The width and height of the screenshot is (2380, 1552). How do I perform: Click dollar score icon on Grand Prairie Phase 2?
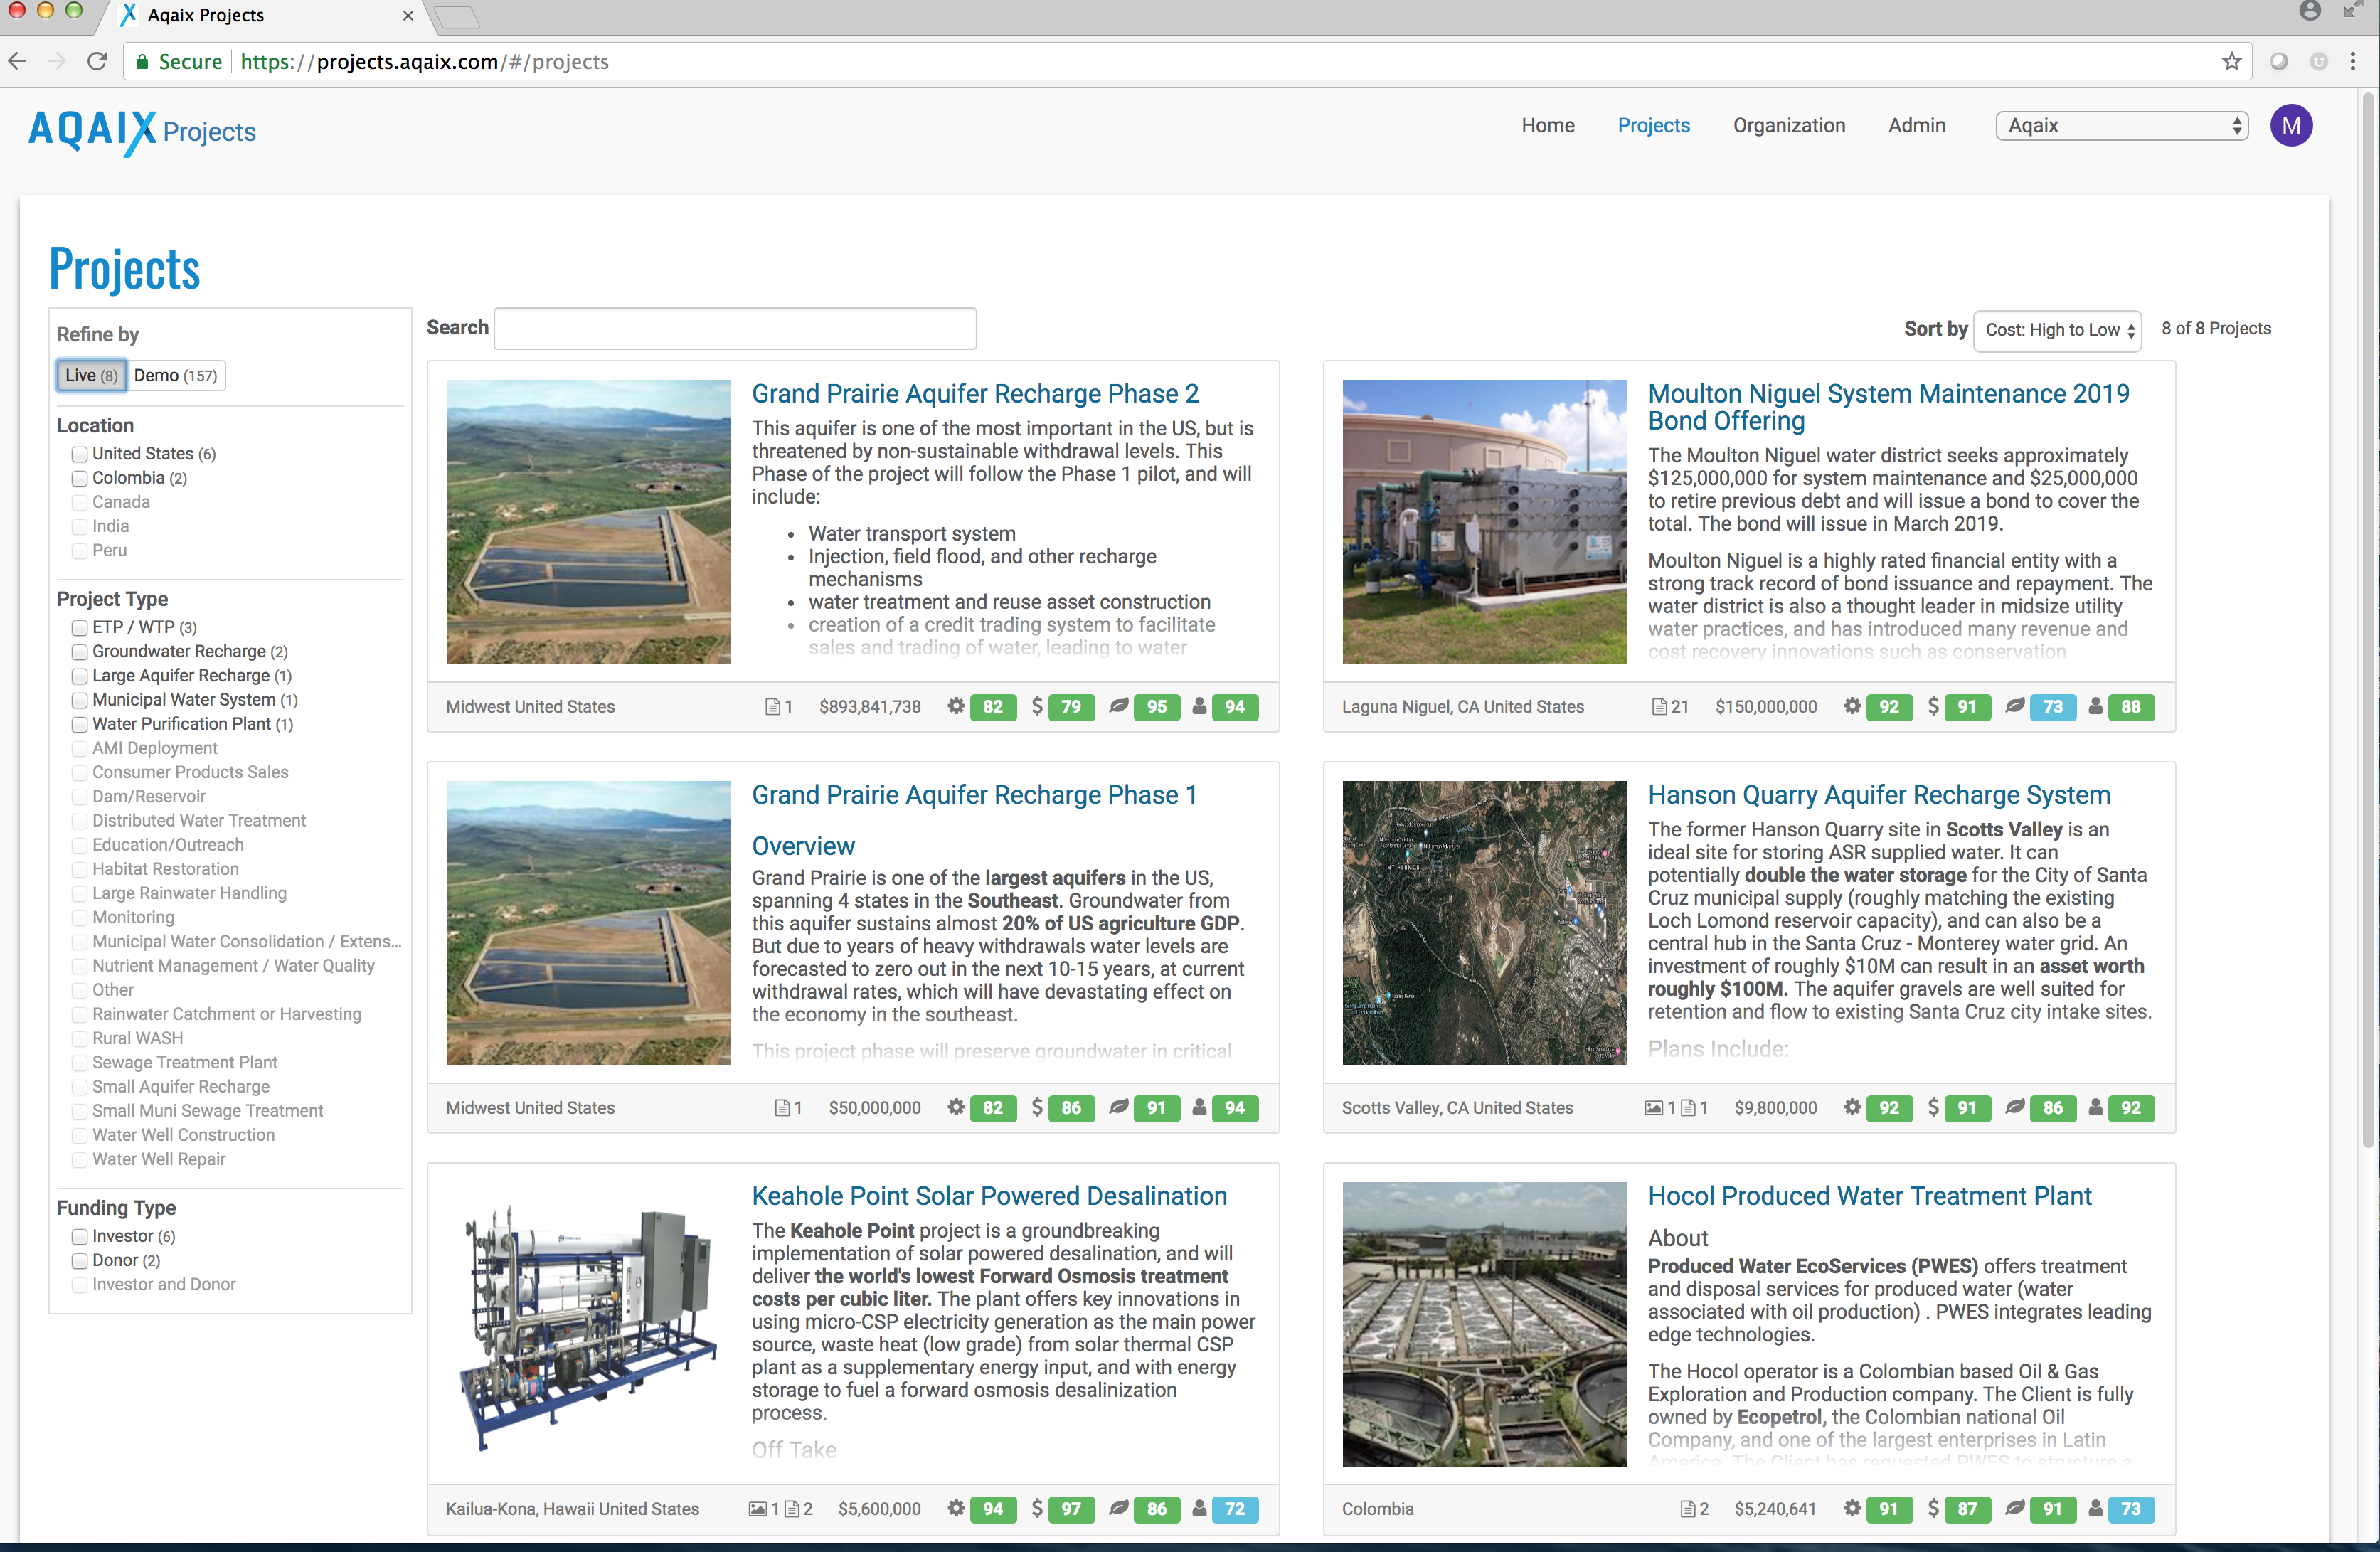(1037, 707)
